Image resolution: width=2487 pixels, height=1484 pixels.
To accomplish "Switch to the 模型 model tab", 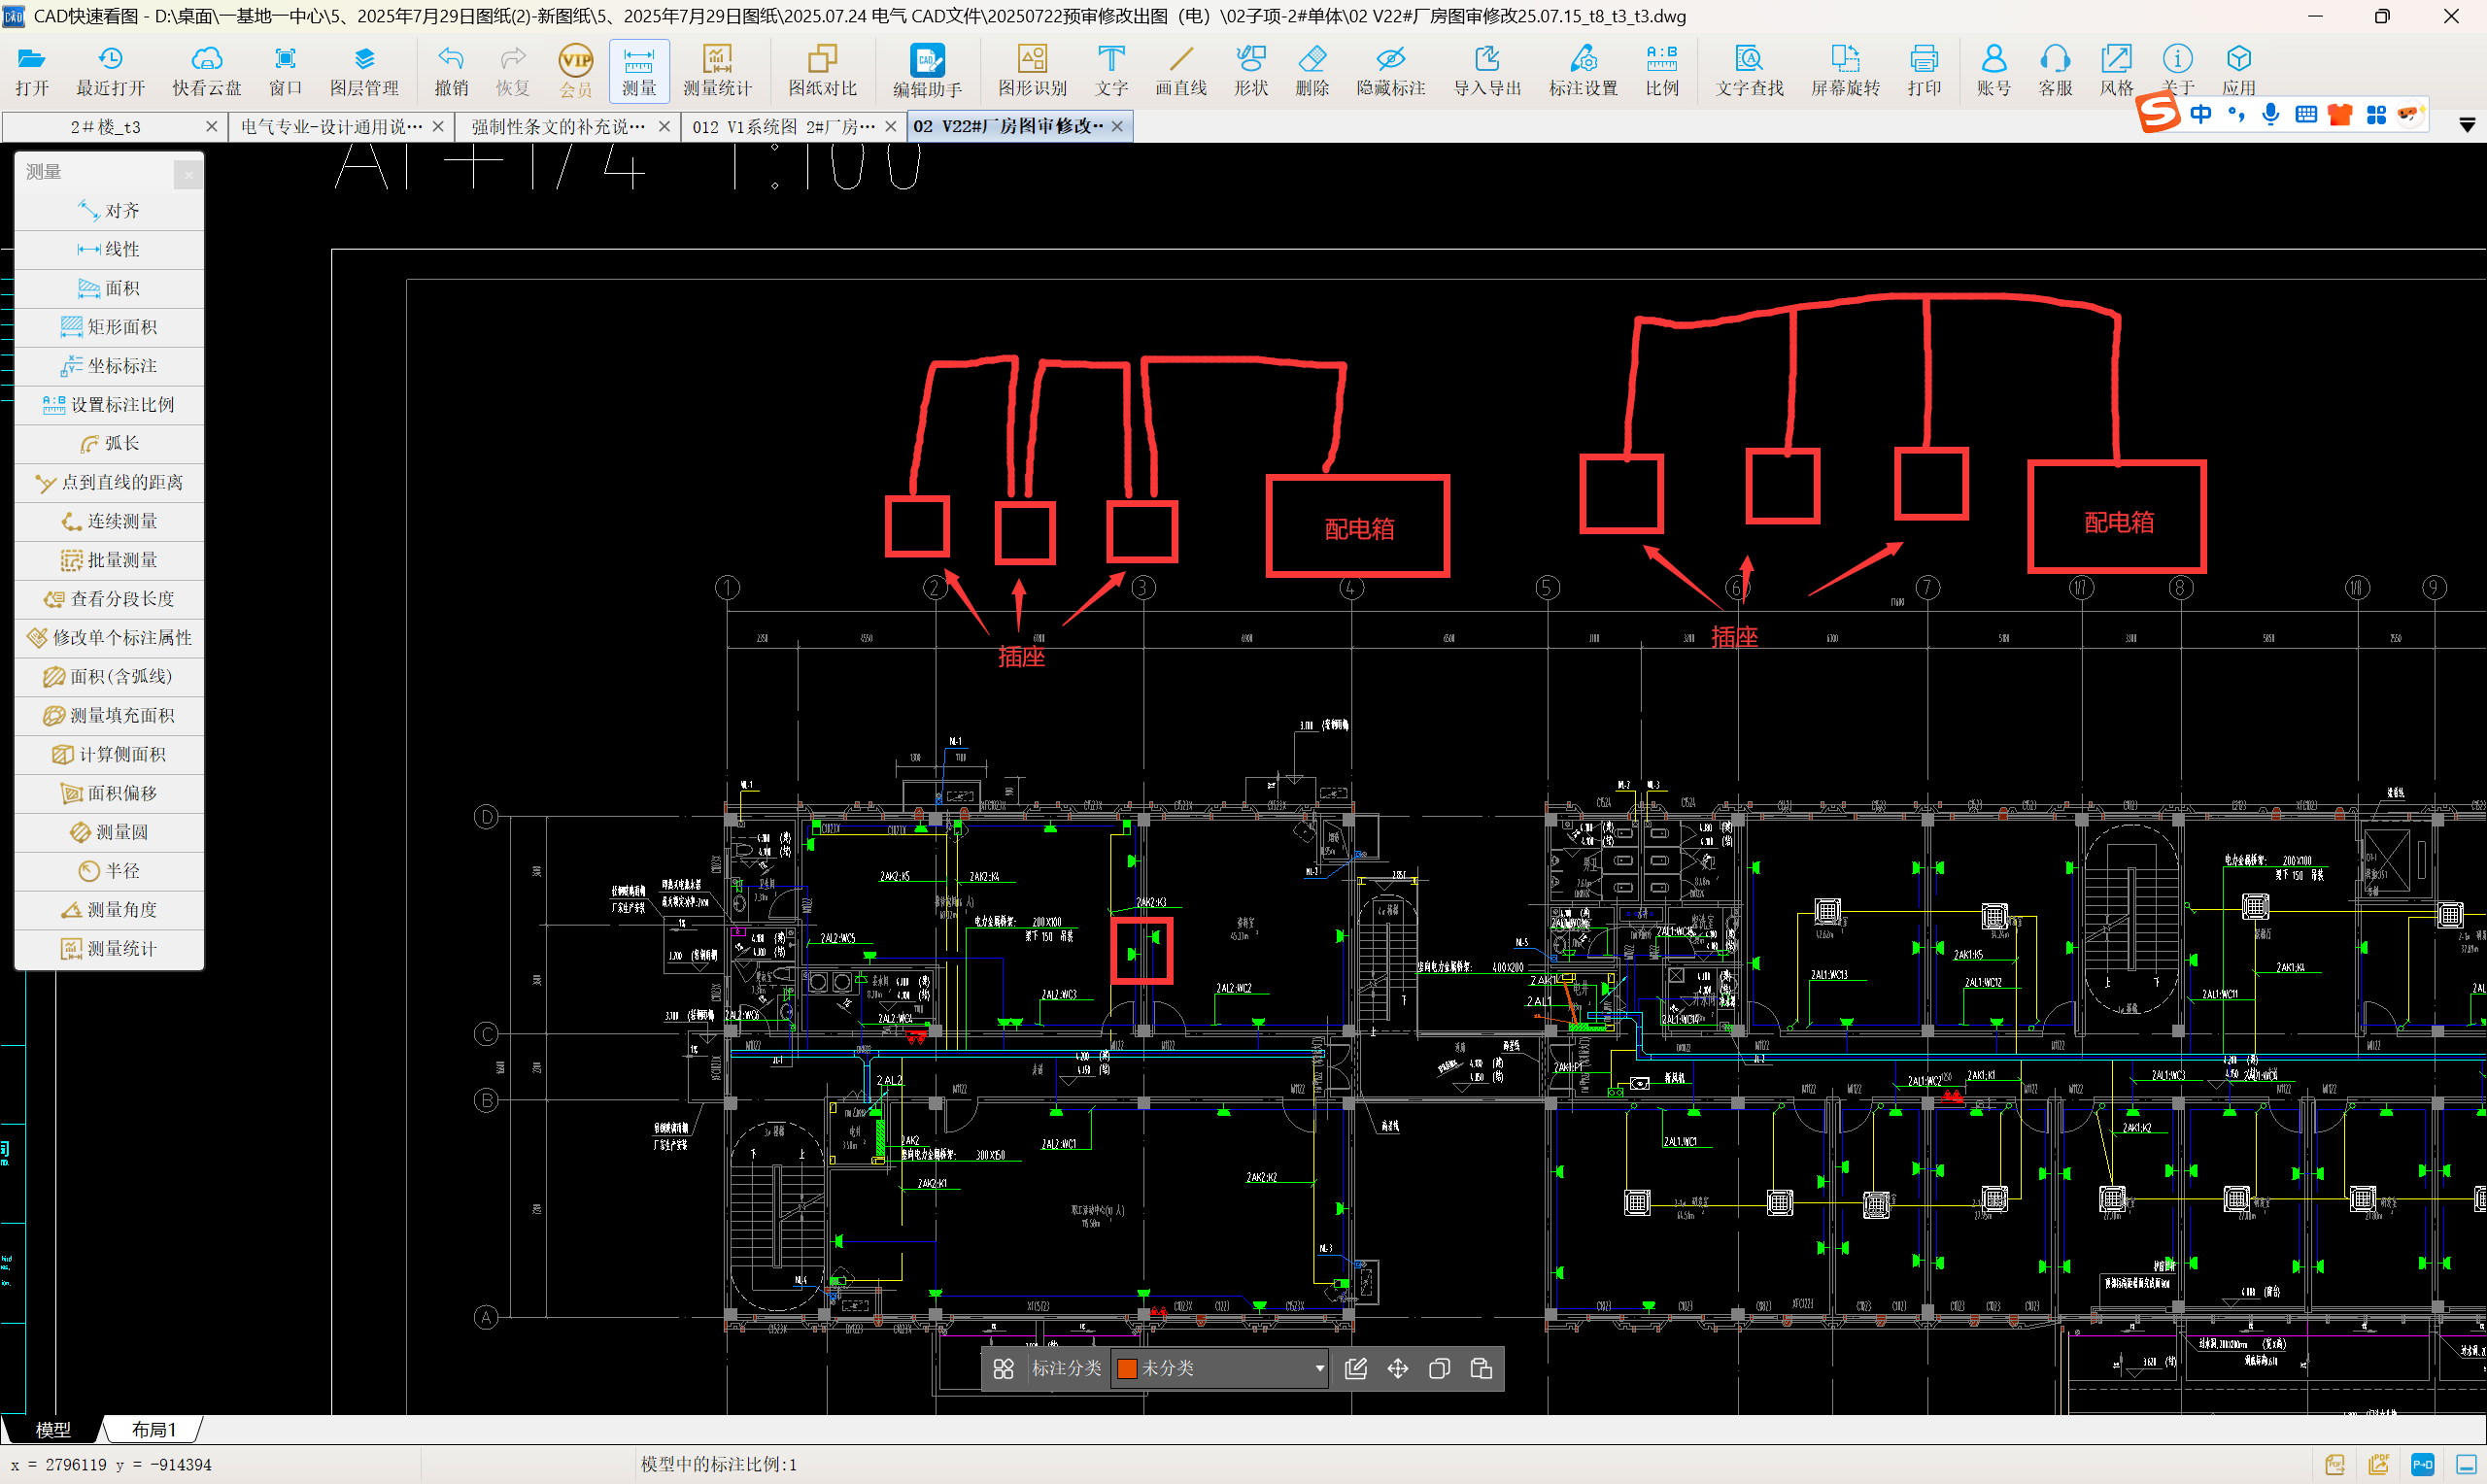I will tap(53, 1430).
